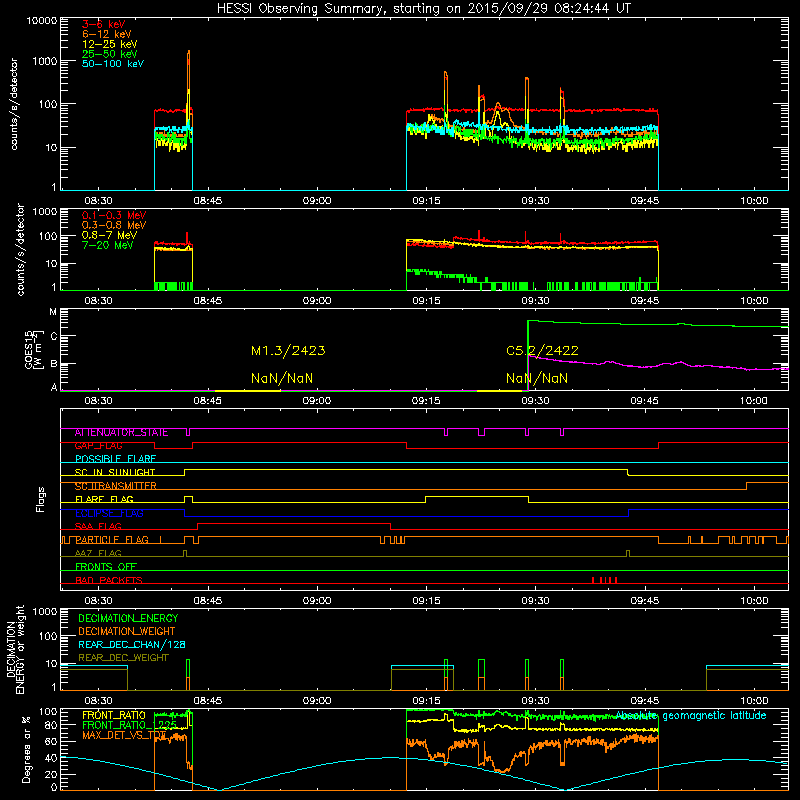Click the red BAD_PACKETS tick marks near 09:40
Screen dimensions: 800x800
(x=605, y=580)
